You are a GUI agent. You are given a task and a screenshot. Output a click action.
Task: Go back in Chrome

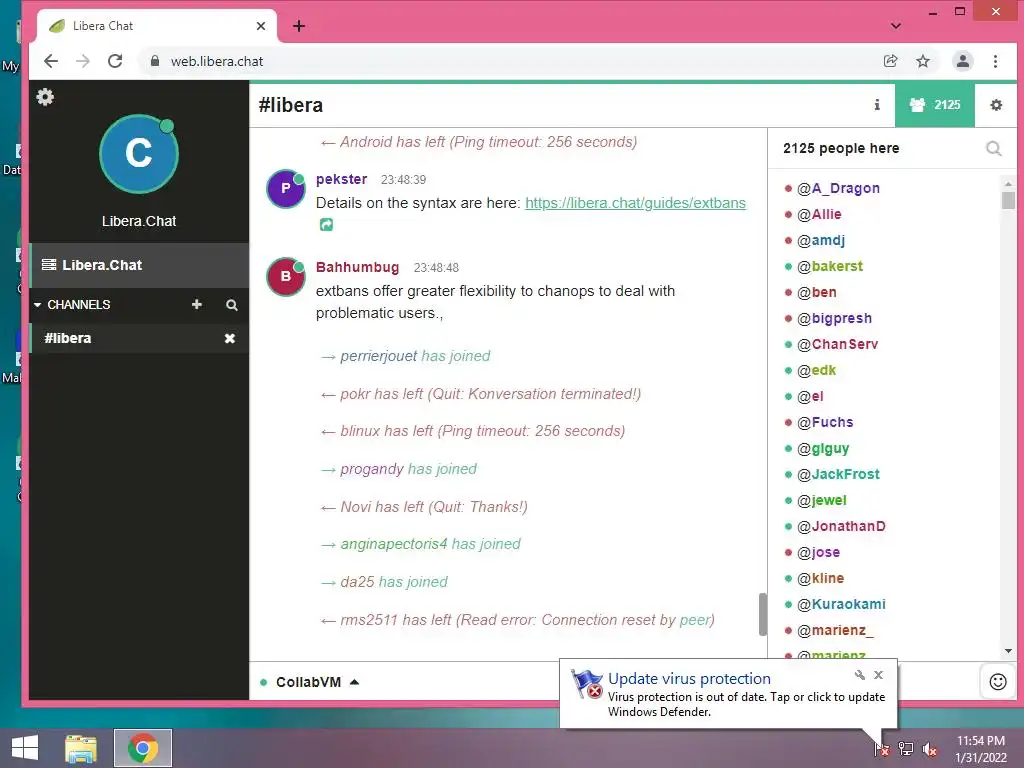tap(51, 61)
